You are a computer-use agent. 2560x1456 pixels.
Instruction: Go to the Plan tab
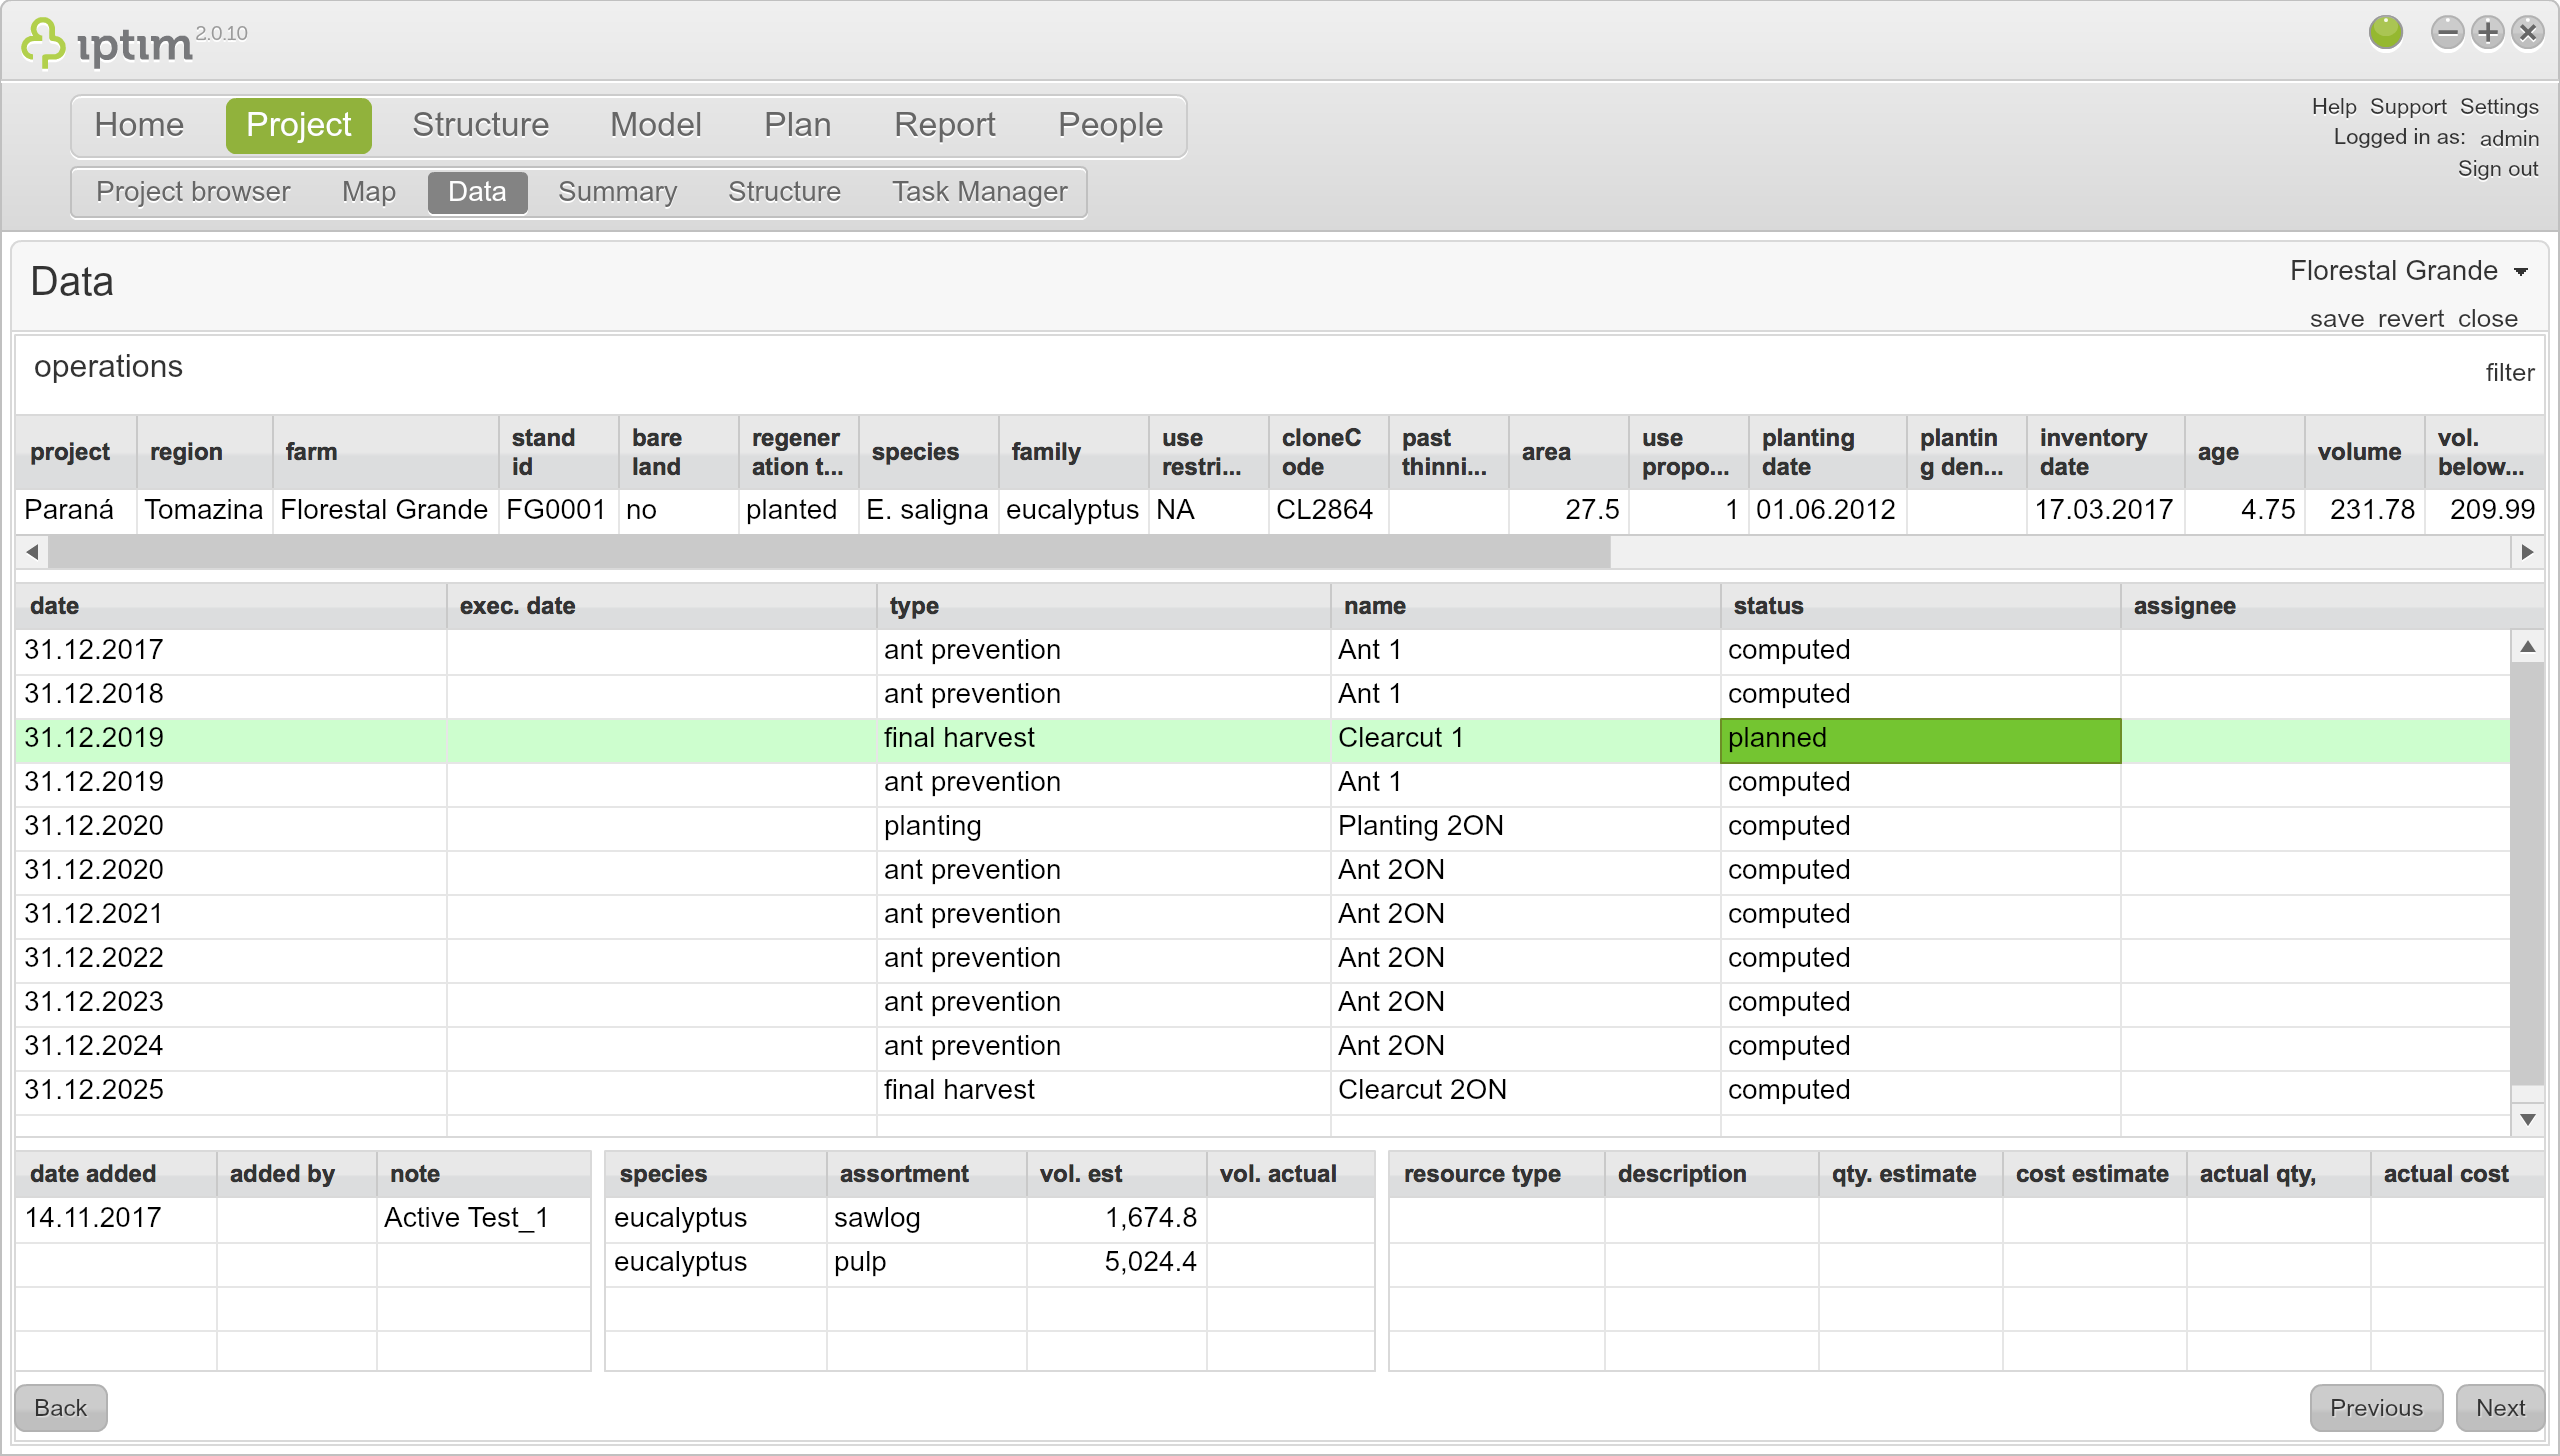(x=797, y=125)
